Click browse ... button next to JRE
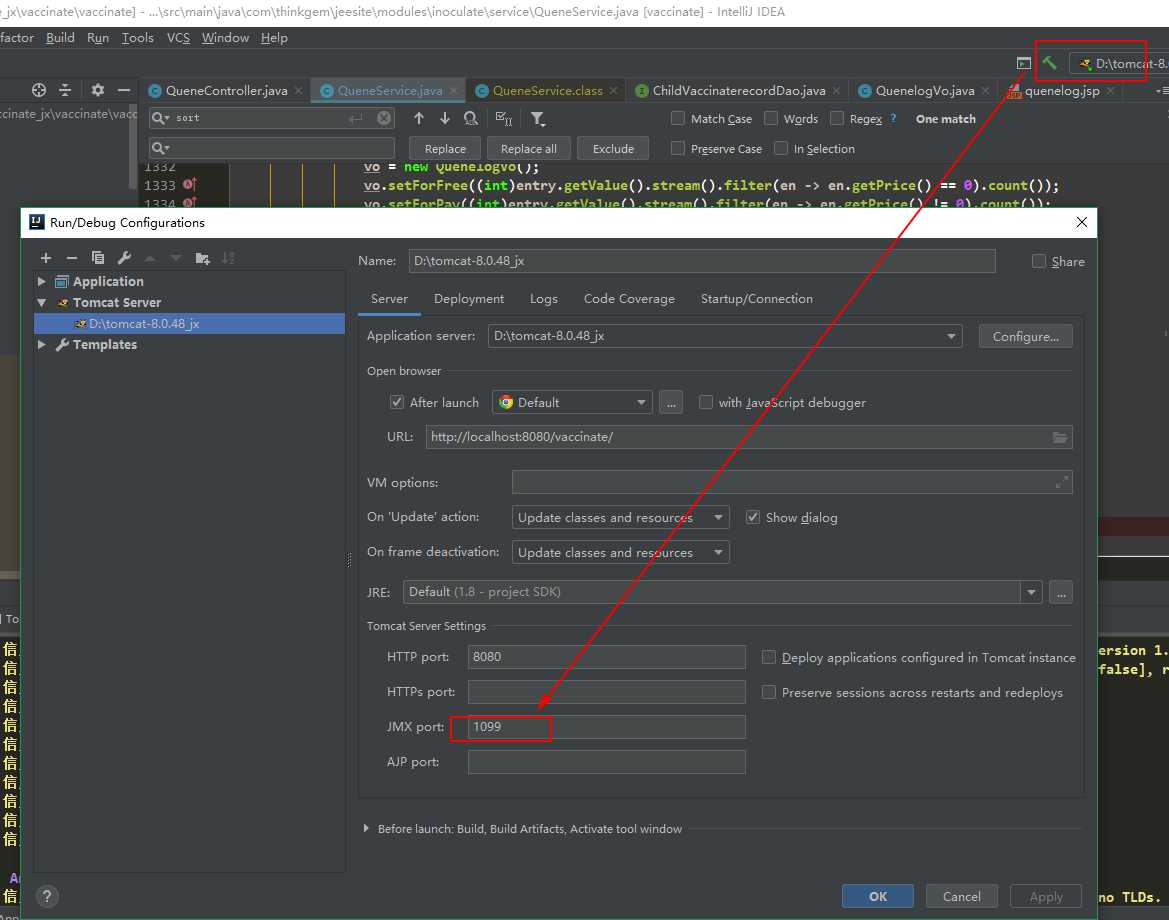 pos(1061,592)
